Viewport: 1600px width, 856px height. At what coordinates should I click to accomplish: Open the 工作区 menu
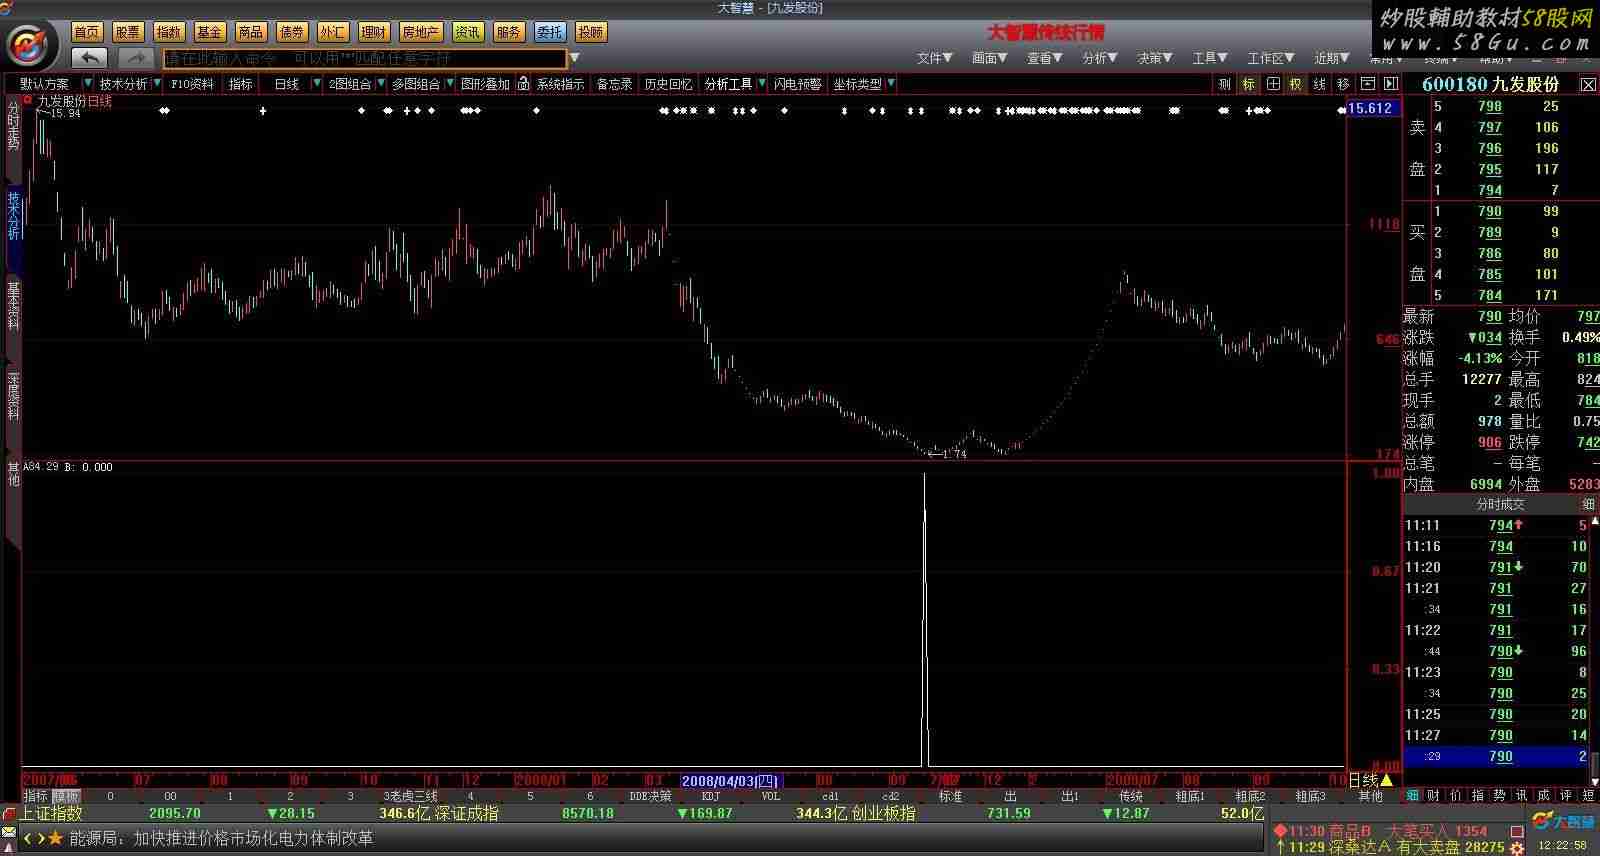pos(1270,58)
